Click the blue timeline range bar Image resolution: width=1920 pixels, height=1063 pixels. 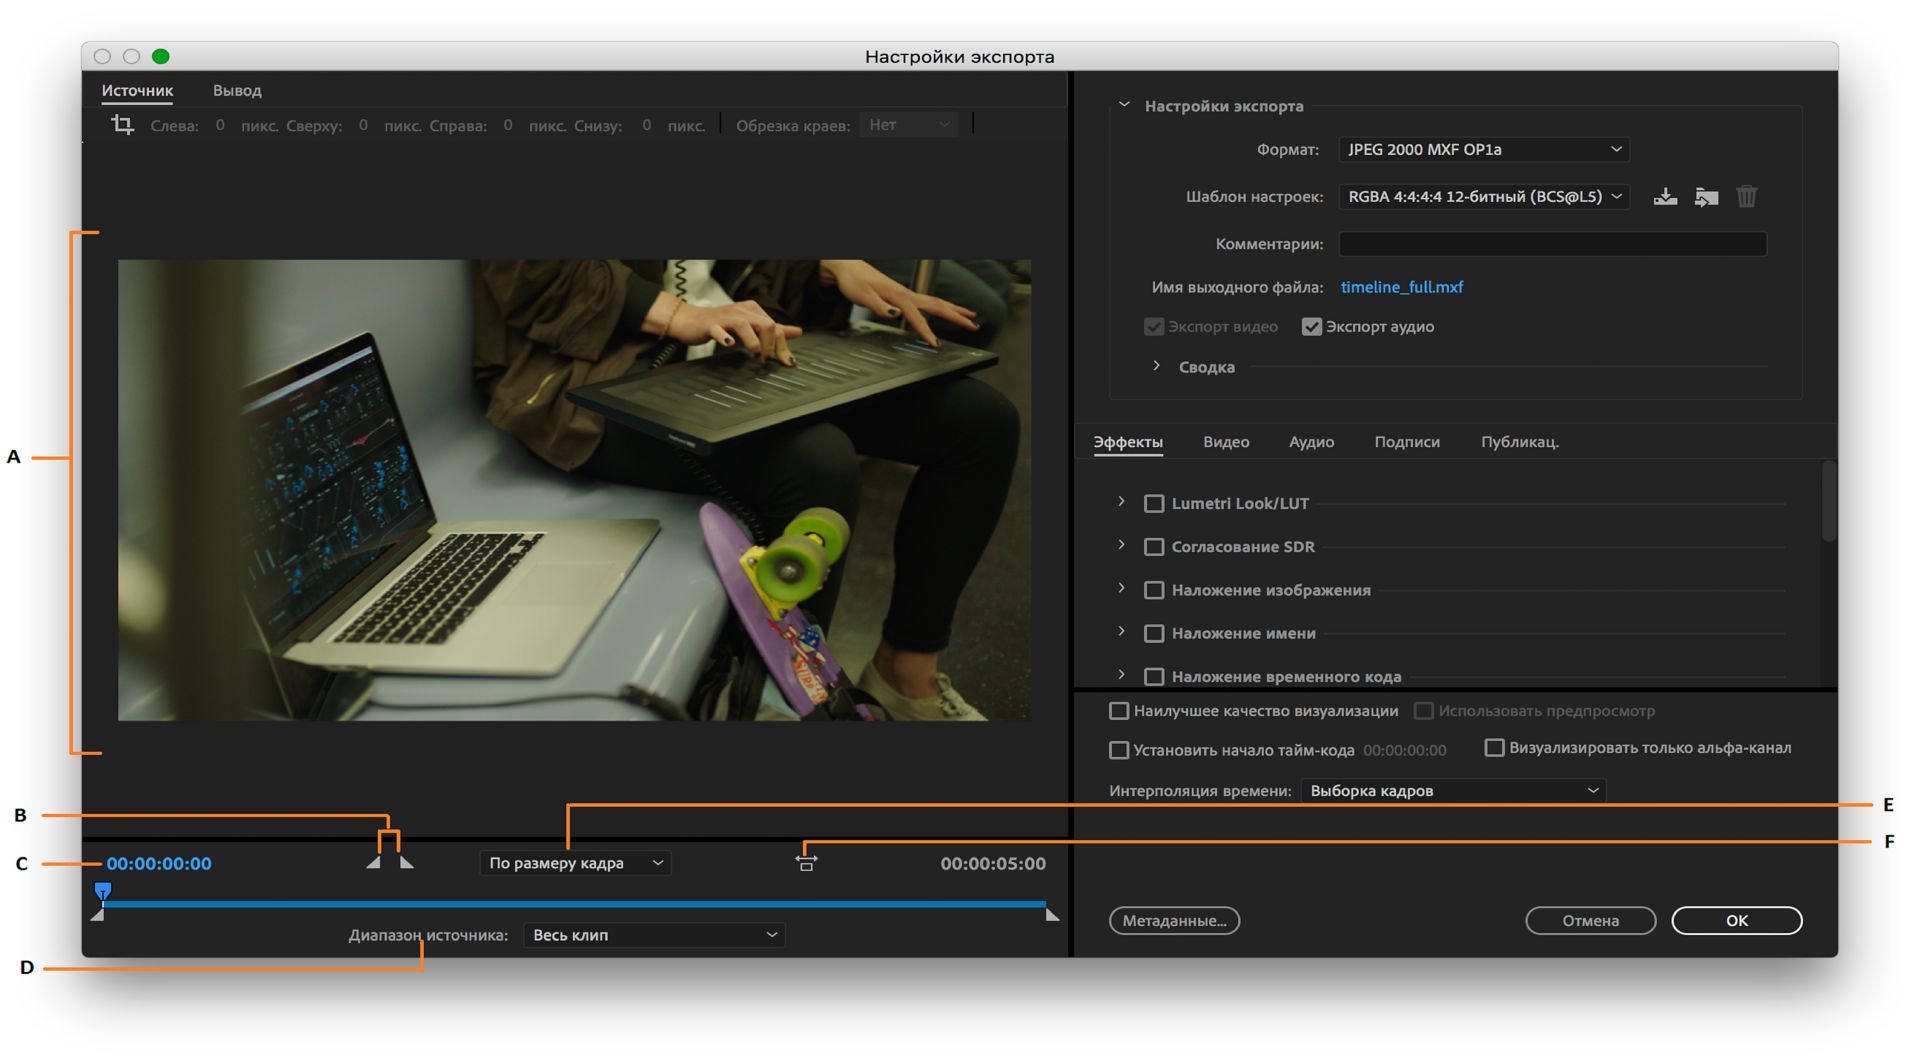575,904
